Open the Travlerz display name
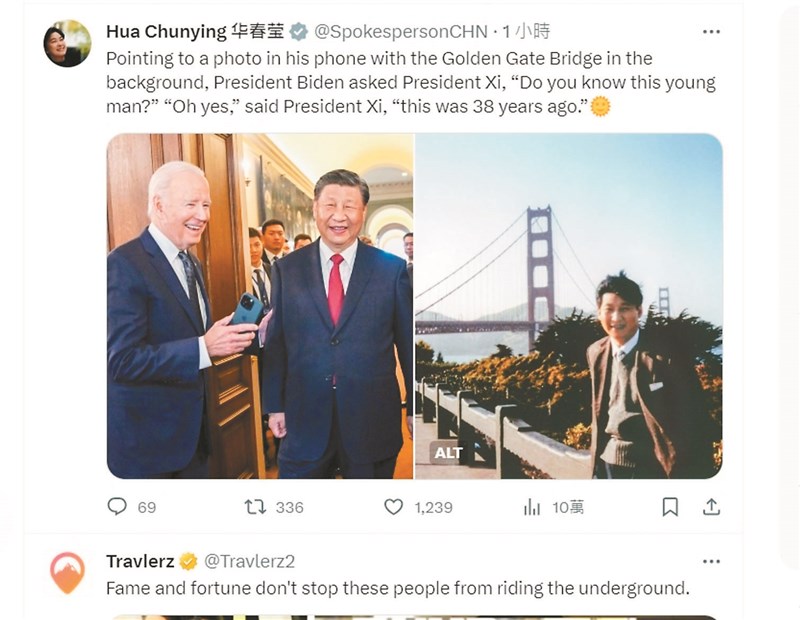Image resolution: width=800 pixels, height=620 pixels. pos(140,561)
